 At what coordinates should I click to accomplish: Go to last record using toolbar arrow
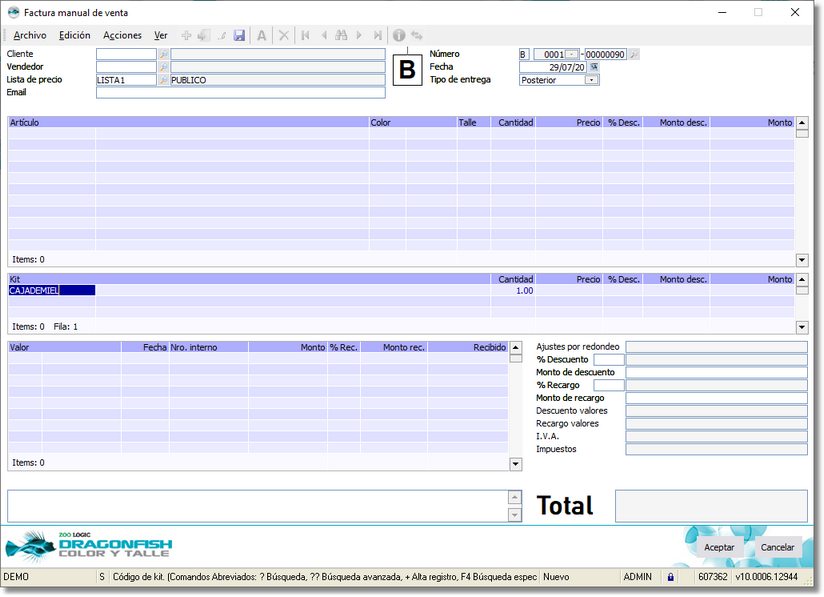click(377, 35)
